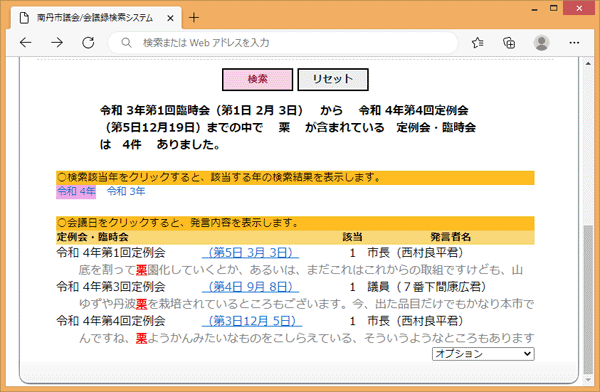Click the scrollbar up arrow
Image resolution: width=600 pixels, height=392 pixels.
(588, 64)
